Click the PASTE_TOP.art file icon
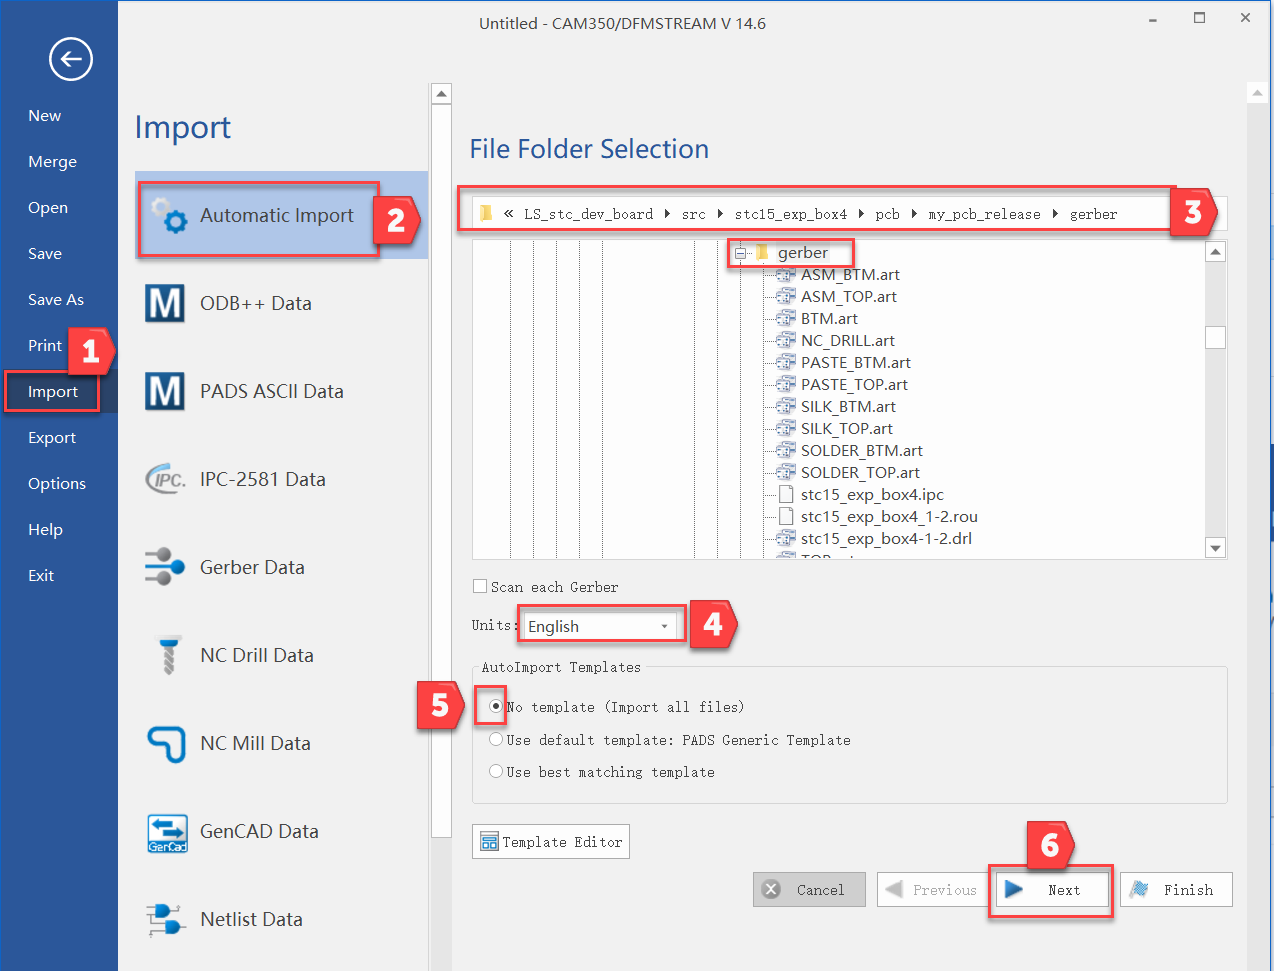The width and height of the screenshot is (1274, 971). tap(786, 384)
